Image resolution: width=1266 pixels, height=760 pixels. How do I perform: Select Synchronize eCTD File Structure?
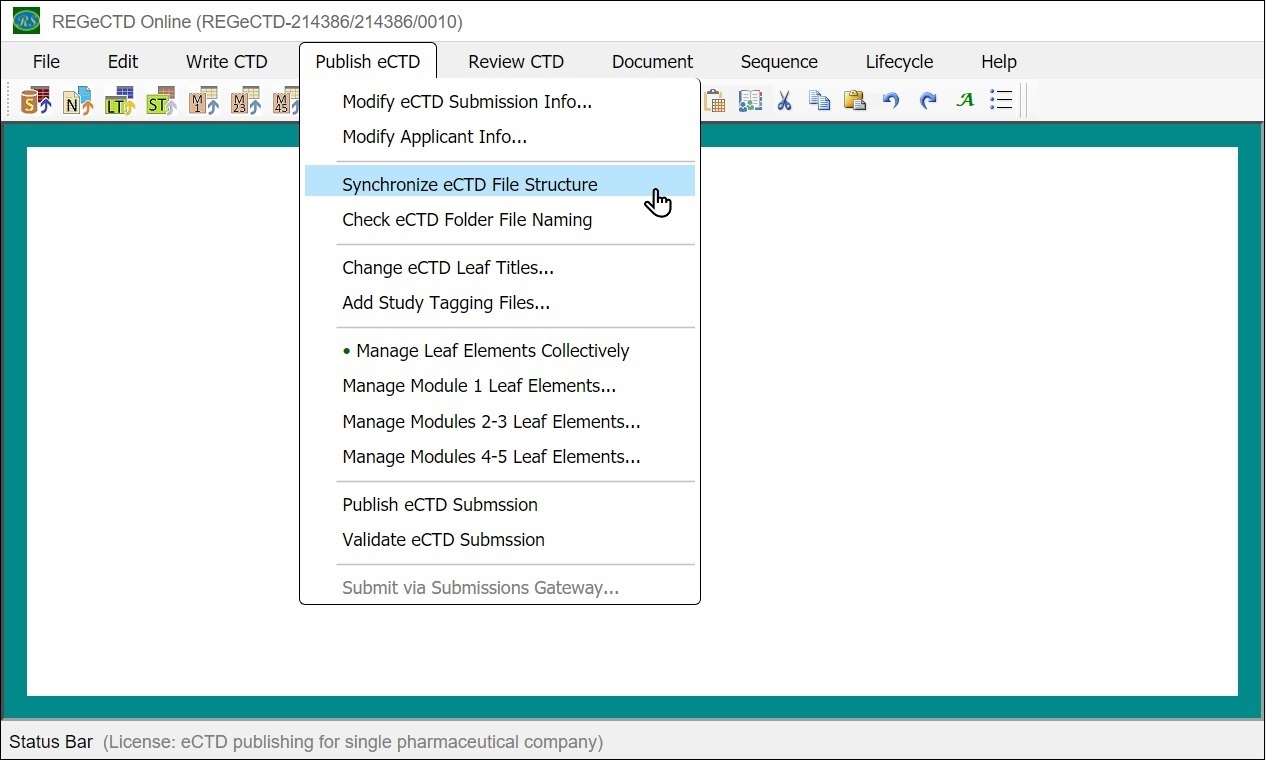pos(469,185)
